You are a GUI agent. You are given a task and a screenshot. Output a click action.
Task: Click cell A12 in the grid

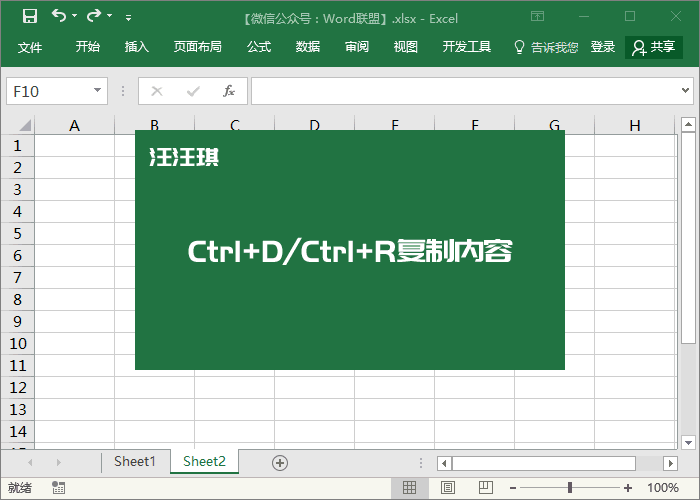point(75,387)
